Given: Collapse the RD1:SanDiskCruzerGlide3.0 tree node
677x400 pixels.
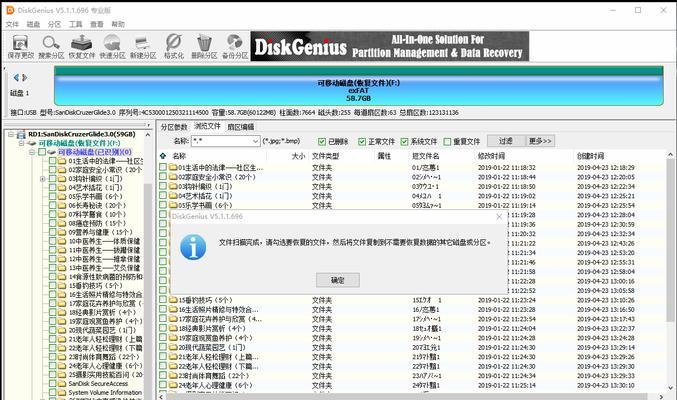Looking at the screenshot, I should point(11,134).
